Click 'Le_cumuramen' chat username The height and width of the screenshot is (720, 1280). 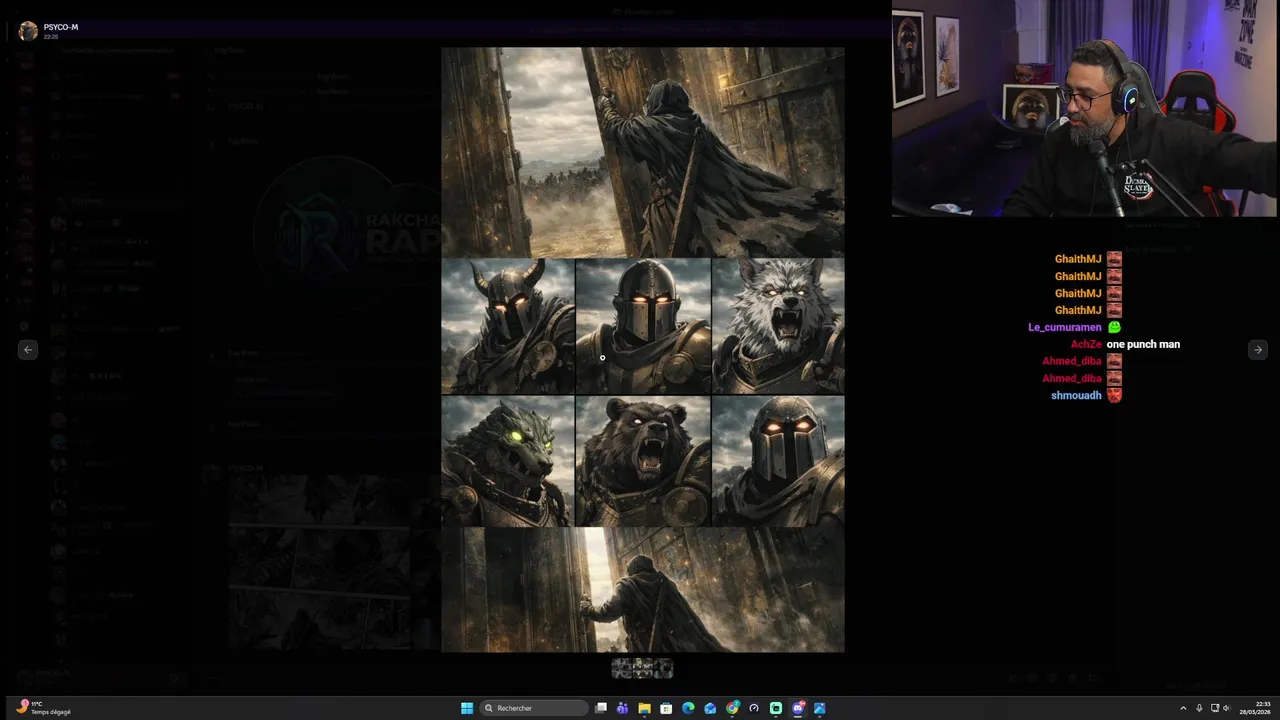click(1064, 327)
